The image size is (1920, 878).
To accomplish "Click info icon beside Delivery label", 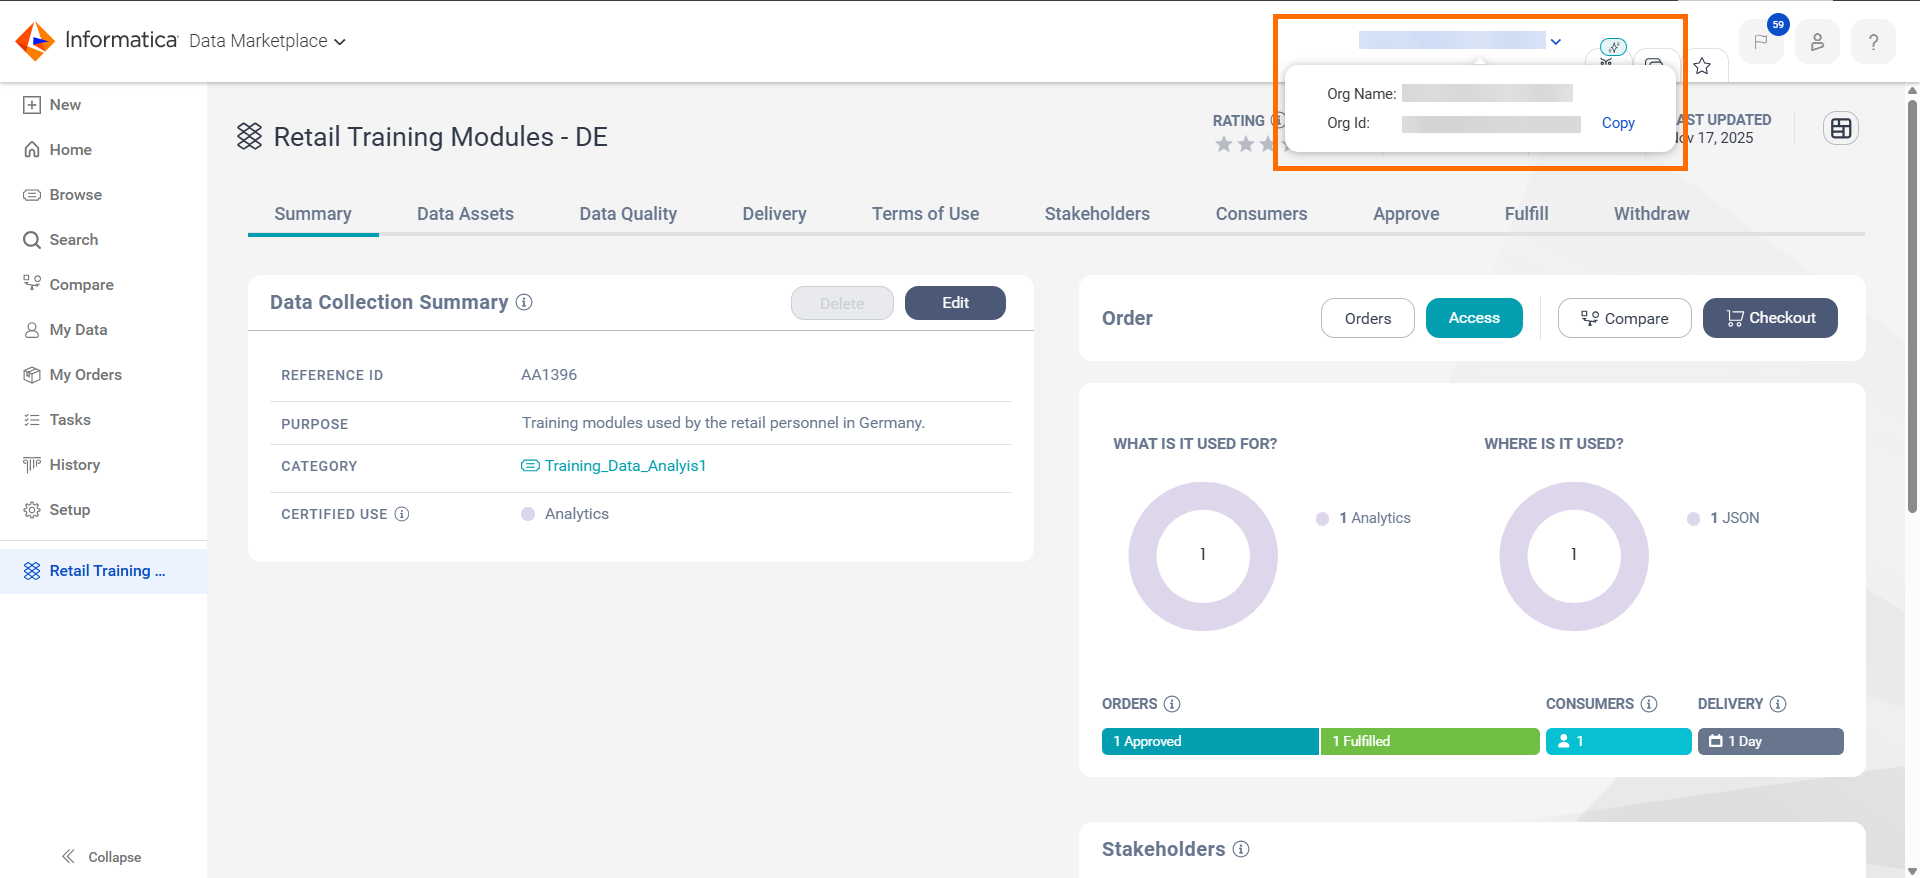I will pyautogui.click(x=1778, y=704).
